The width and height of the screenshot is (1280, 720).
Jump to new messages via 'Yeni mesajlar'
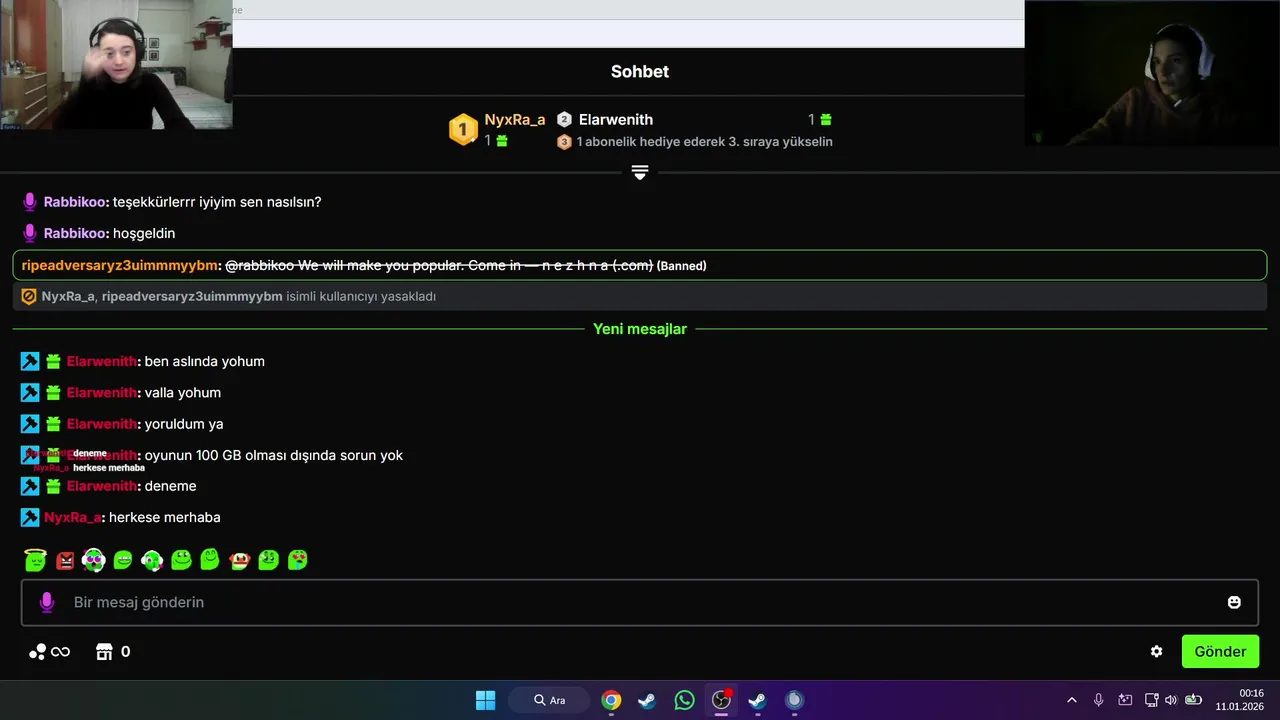coord(640,329)
